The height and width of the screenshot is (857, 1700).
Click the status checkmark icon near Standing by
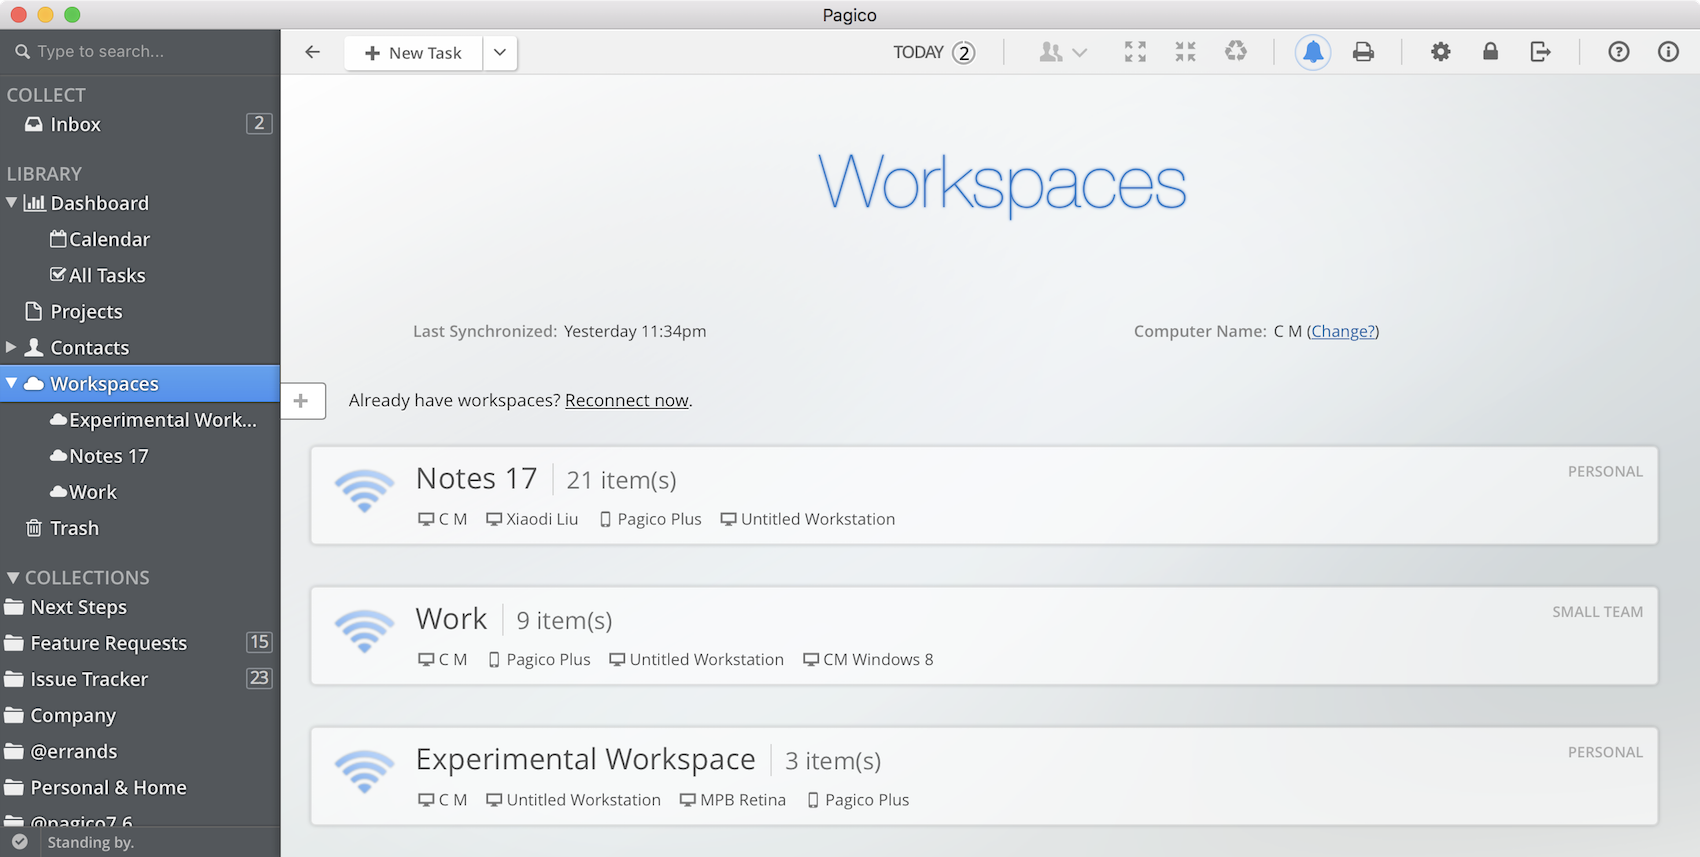click(19, 842)
